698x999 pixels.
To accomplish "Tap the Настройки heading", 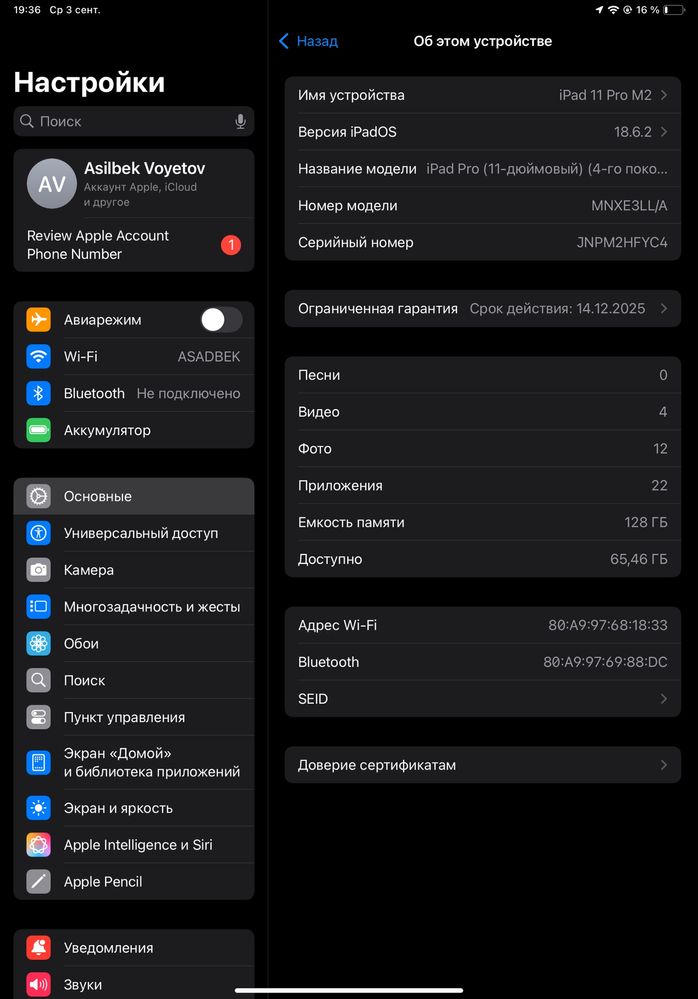I will point(89,83).
